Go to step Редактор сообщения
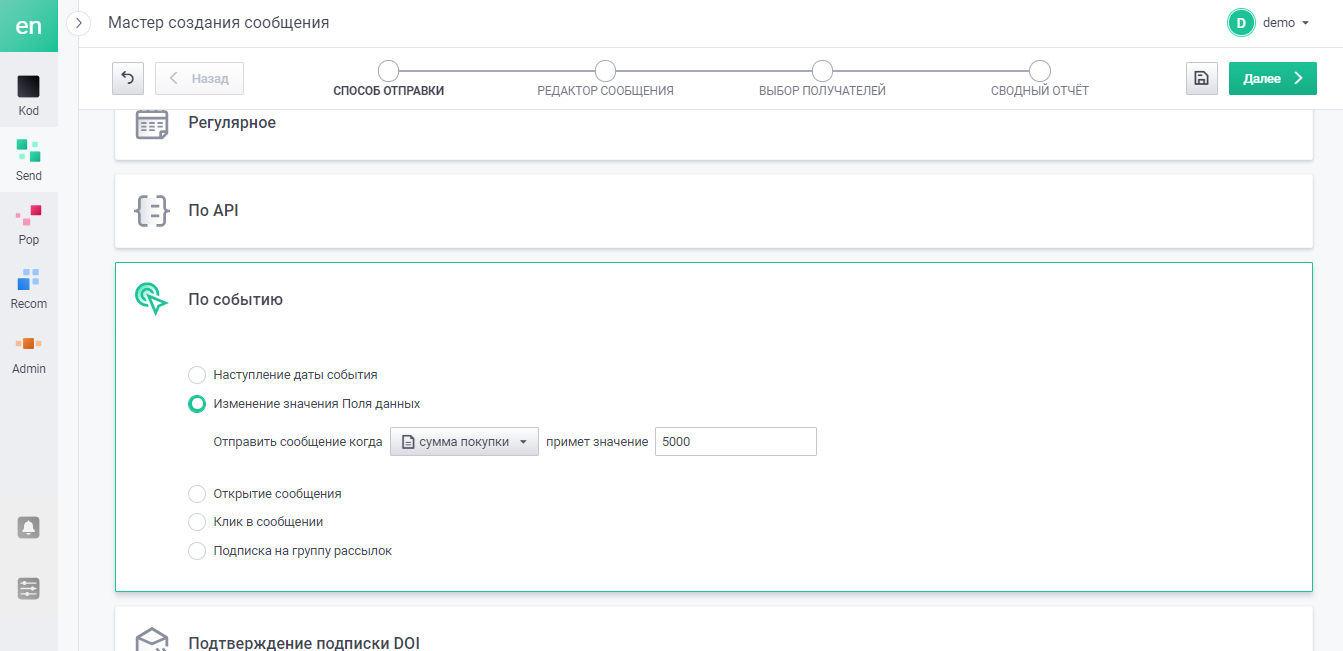This screenshot has height=651, width=1343. click(x=605, y=78)
